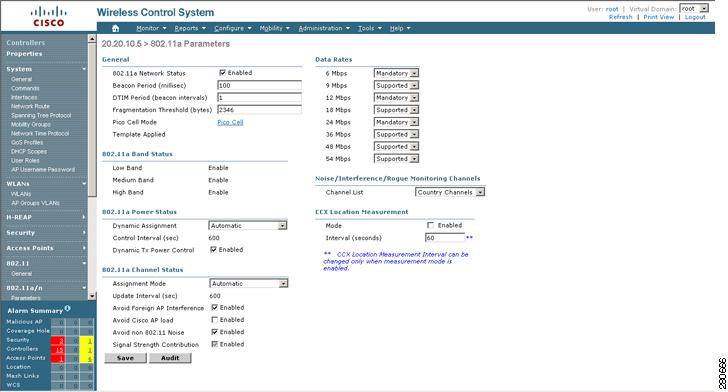Click the Logout link

click(695, 17)
